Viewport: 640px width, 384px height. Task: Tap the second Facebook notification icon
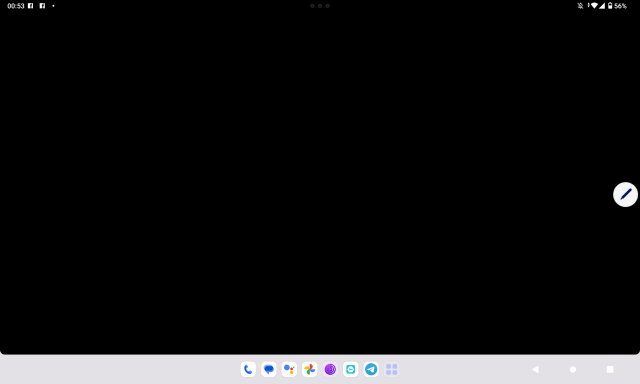pyautogui.click(x=42, y=6)
